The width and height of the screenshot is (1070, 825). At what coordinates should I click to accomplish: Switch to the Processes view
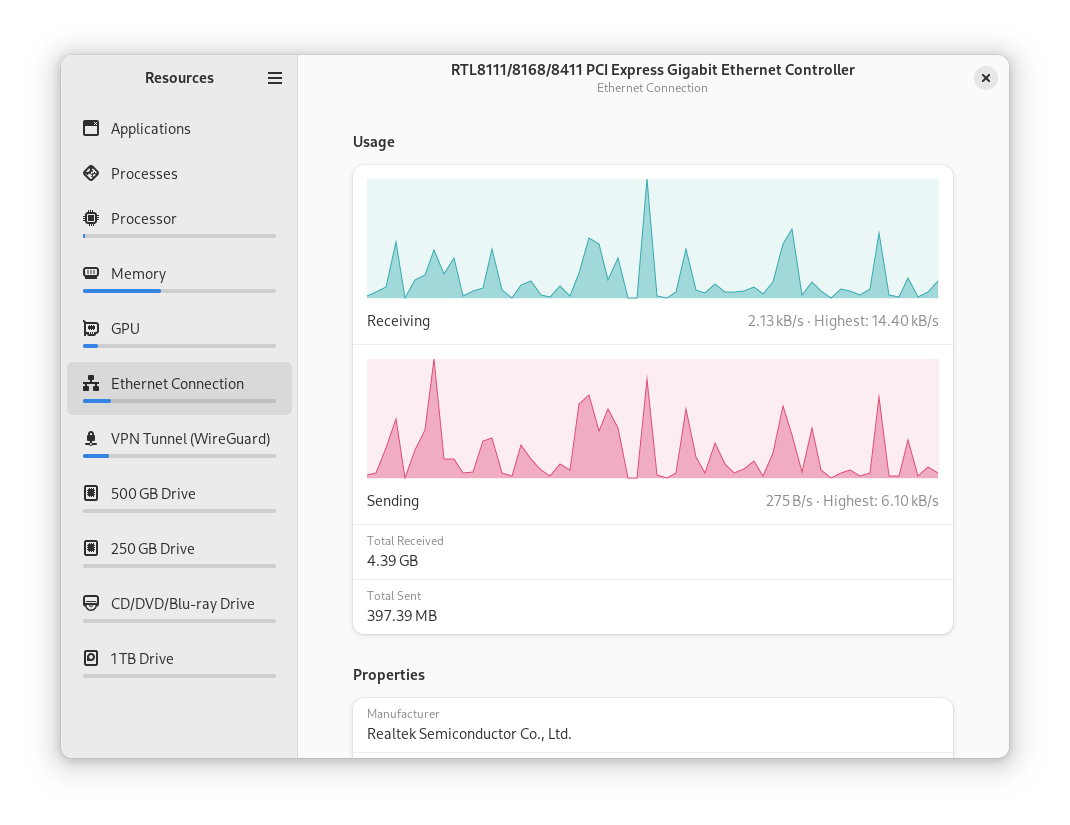(x=145, y=173)
